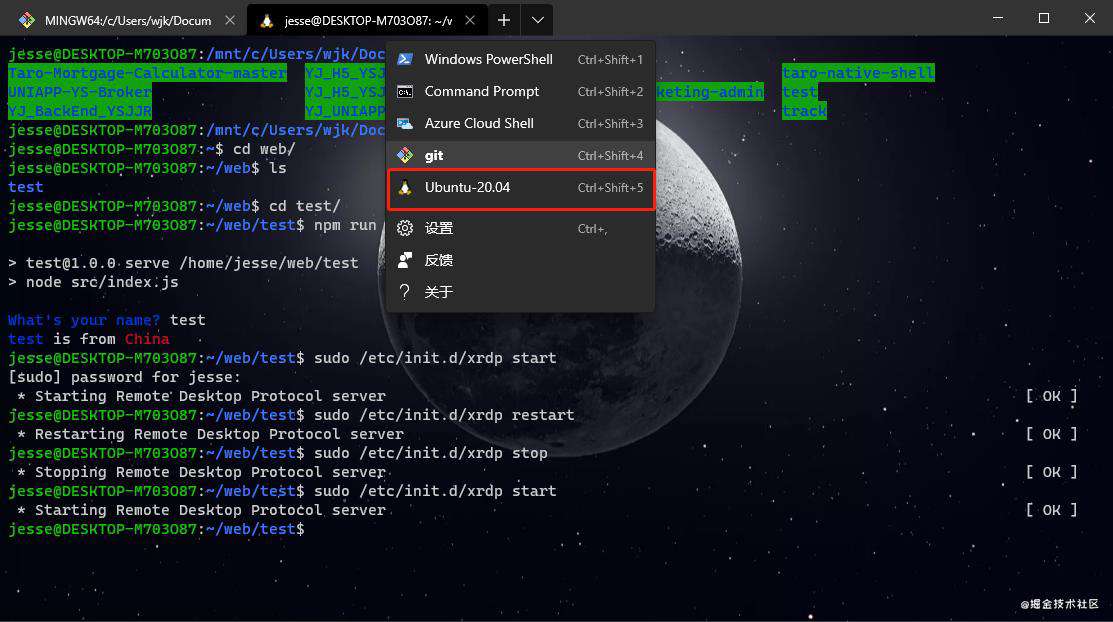Close the jesse@DESKTOP-M703O87 tab
The width and height of the screenshot is (1113, 622).
point(470,20)
